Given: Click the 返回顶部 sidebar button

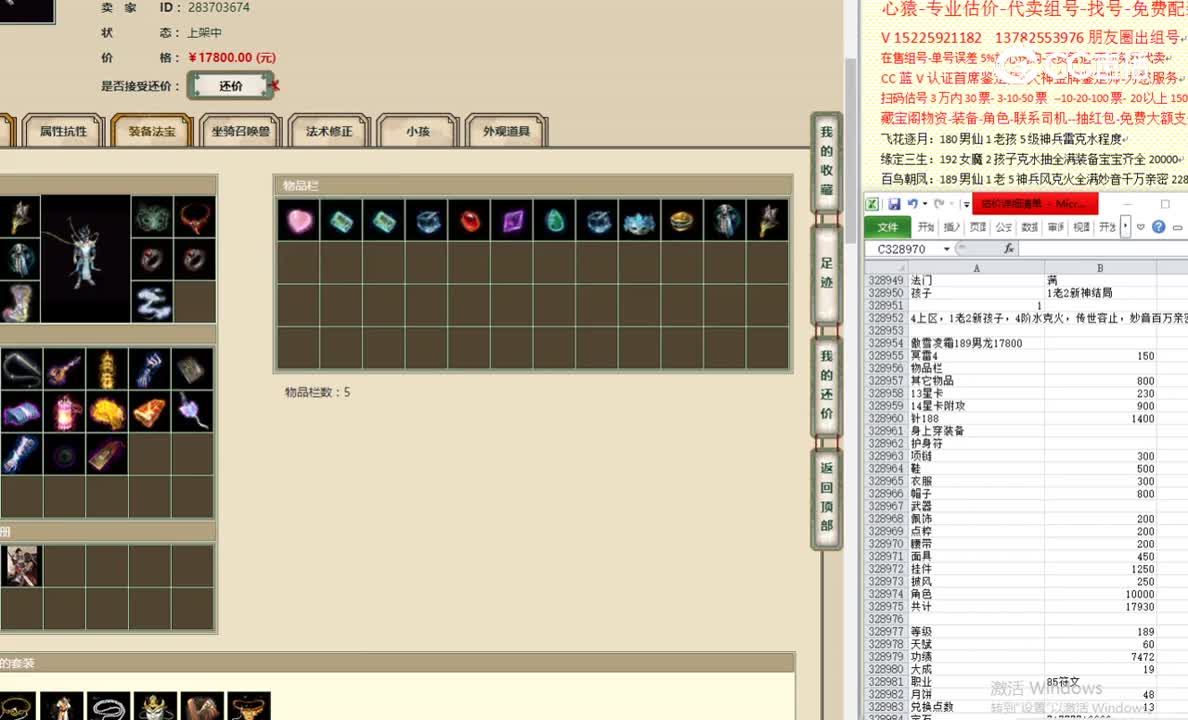Looking at the screenshot, I should pyautogui.click(x=825, y=497).
